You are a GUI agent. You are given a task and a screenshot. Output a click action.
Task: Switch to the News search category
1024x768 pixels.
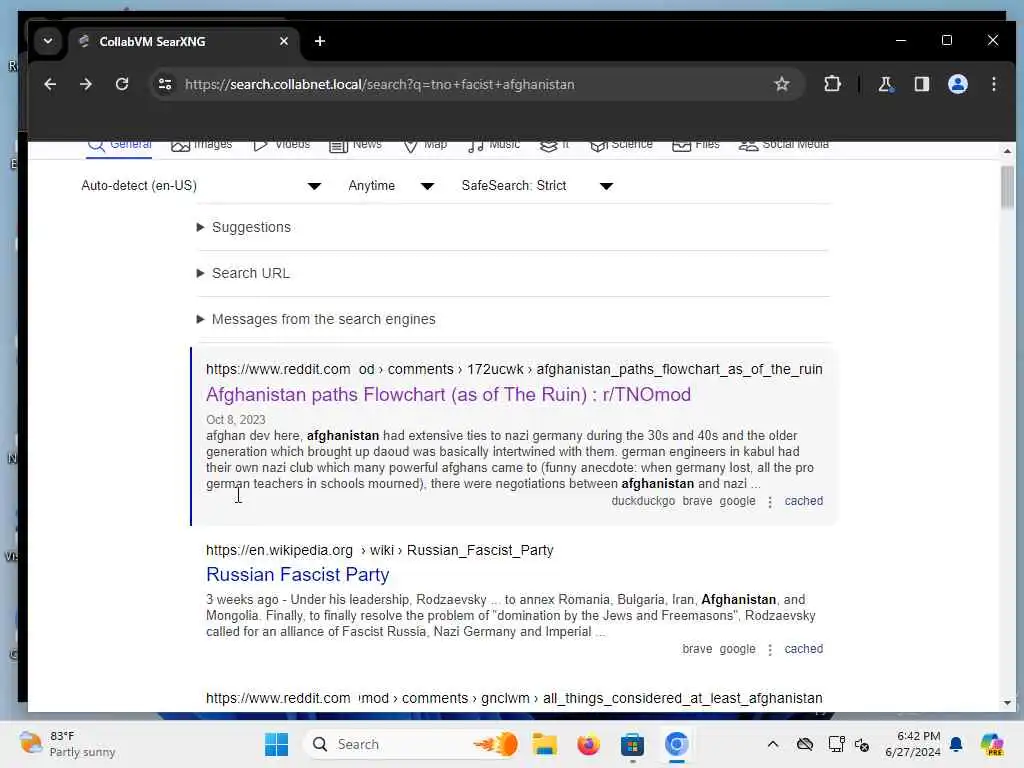pyautogui.click(x=355, y=145)
